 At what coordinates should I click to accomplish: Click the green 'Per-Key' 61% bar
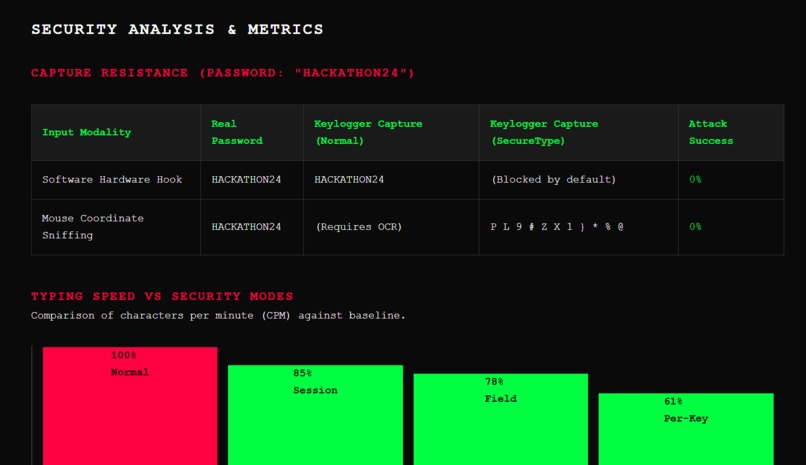[x=686, y=429]
